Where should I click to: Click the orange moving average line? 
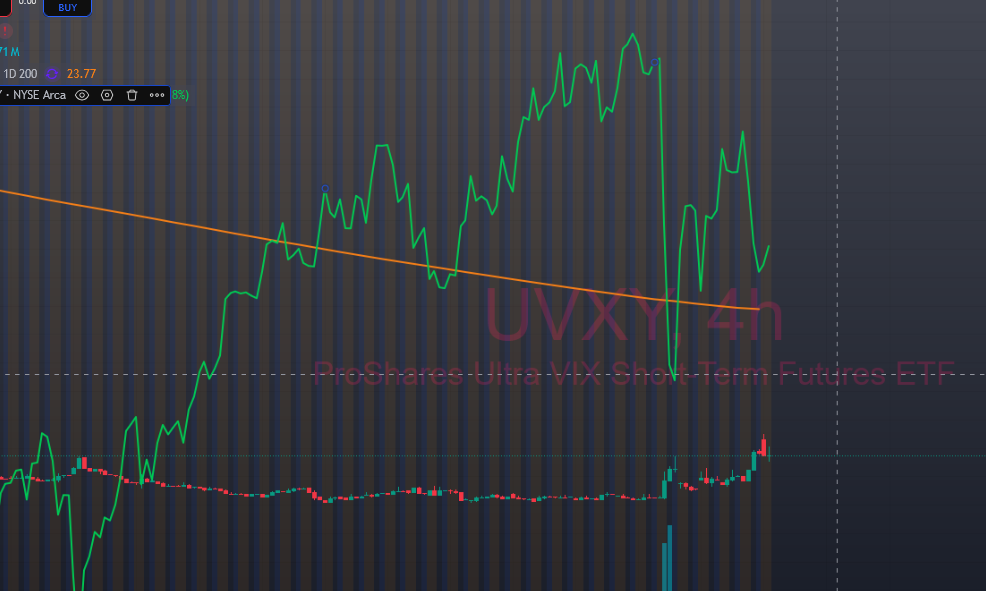[x=377, y=258]
